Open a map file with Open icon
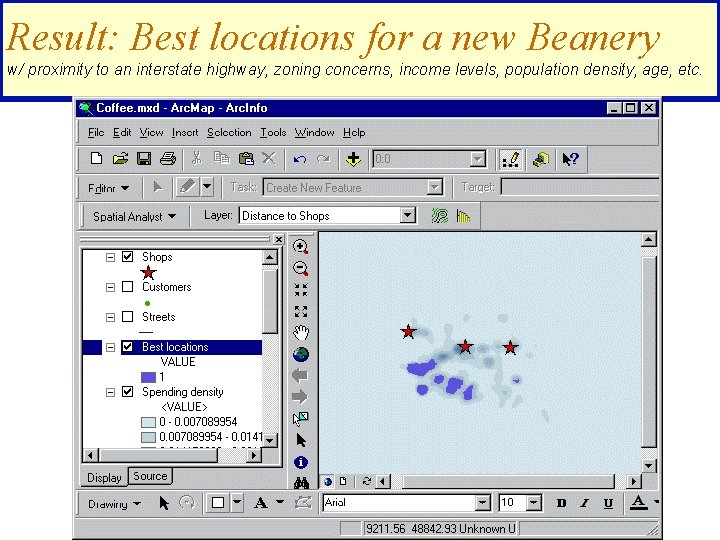Image resolution: width=720 pixels, height=540 pixels. (x=120, y=159)
